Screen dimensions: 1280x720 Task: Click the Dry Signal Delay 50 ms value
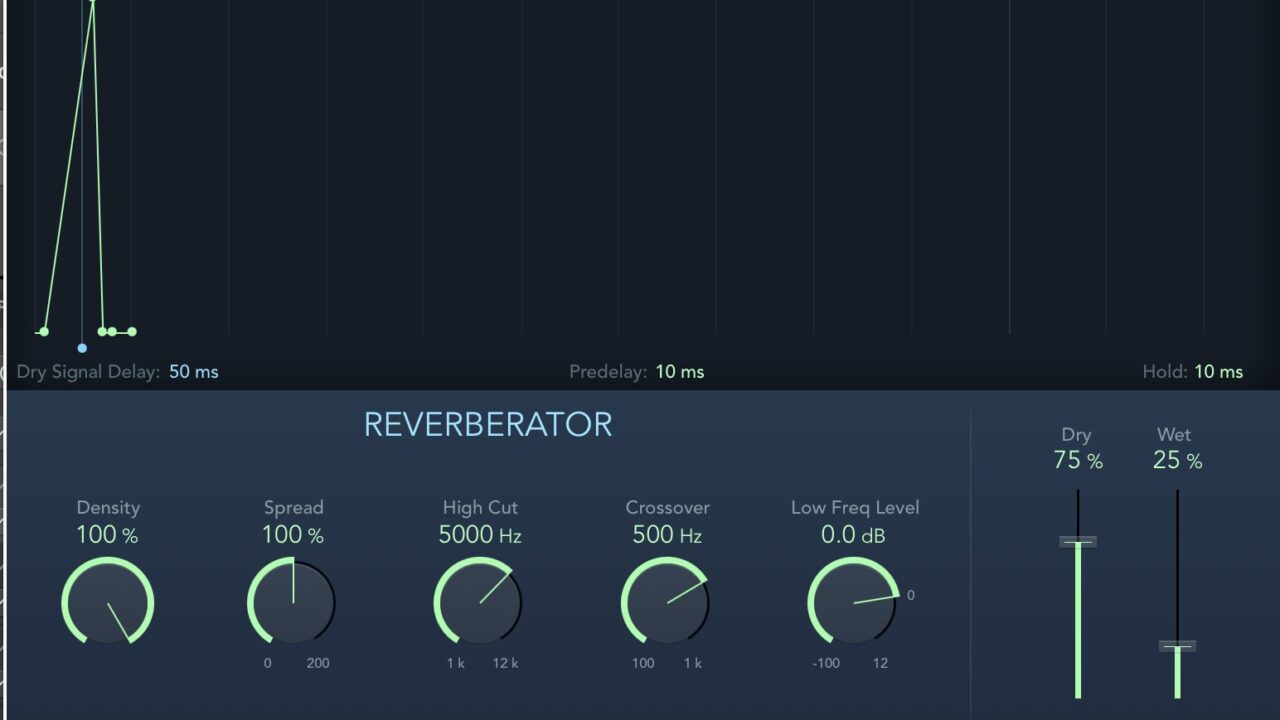193,372
